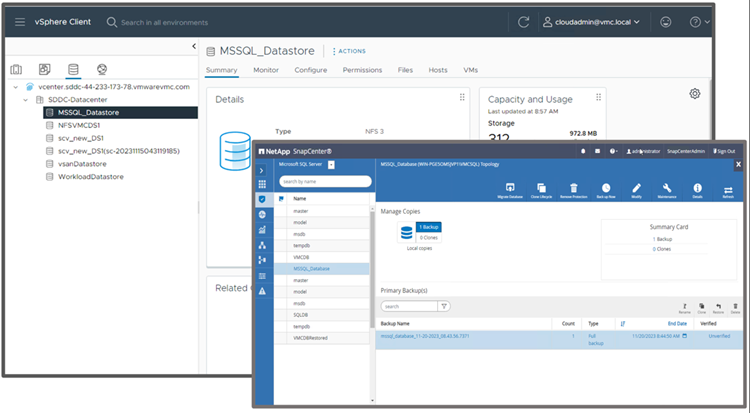The width and height of the screenshot is (750, 413).
Task: Expand the cloudadmin@vmc.local user menu
Action: pos(606,22)
